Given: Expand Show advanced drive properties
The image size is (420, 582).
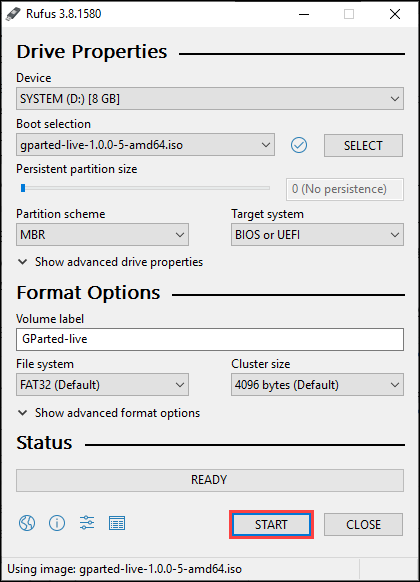Looking at the screenshot, I should pyautogui.click(x=110, y=262).
